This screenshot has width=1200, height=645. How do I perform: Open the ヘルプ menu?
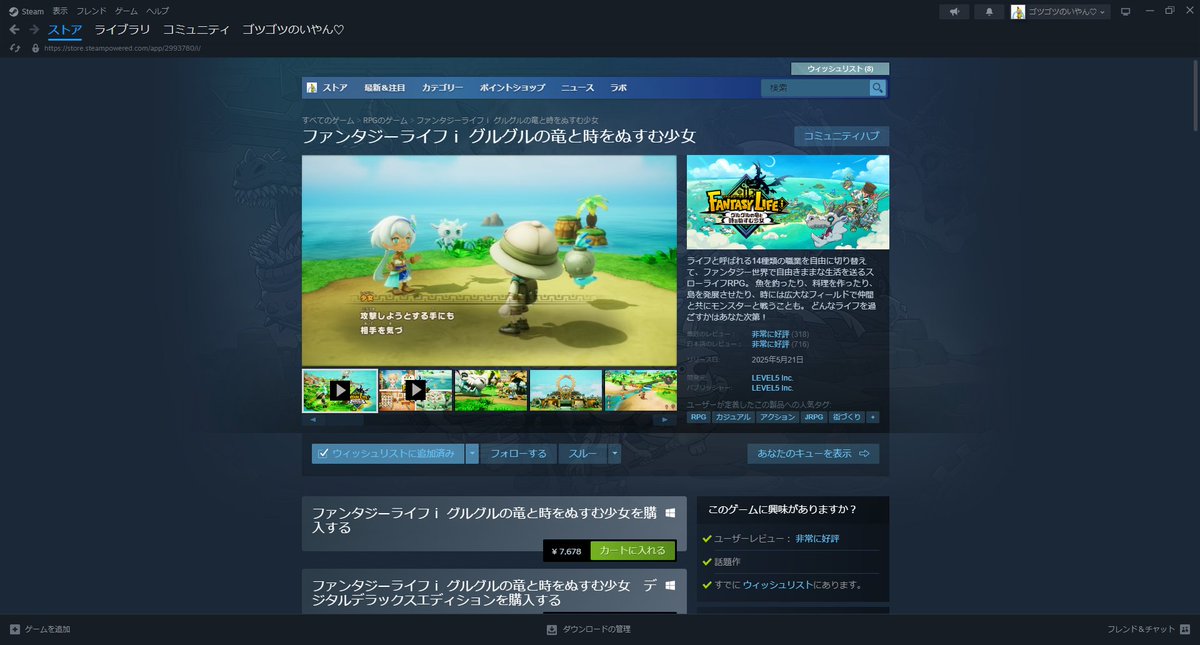coord(157,11)
